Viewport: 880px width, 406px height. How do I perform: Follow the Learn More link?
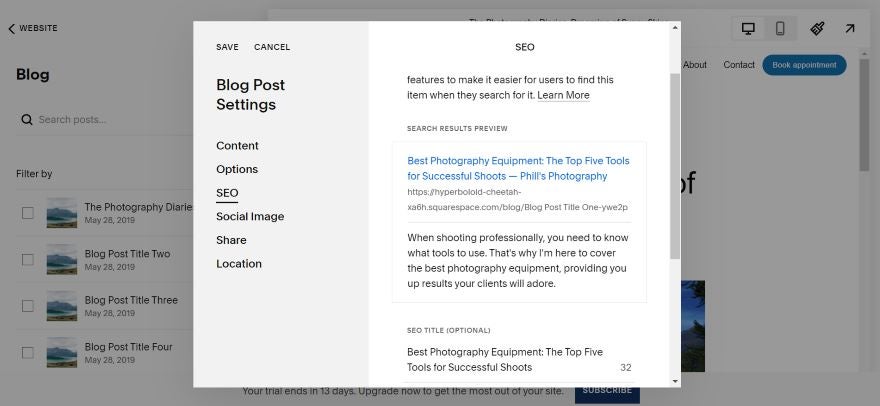(563, 95)
